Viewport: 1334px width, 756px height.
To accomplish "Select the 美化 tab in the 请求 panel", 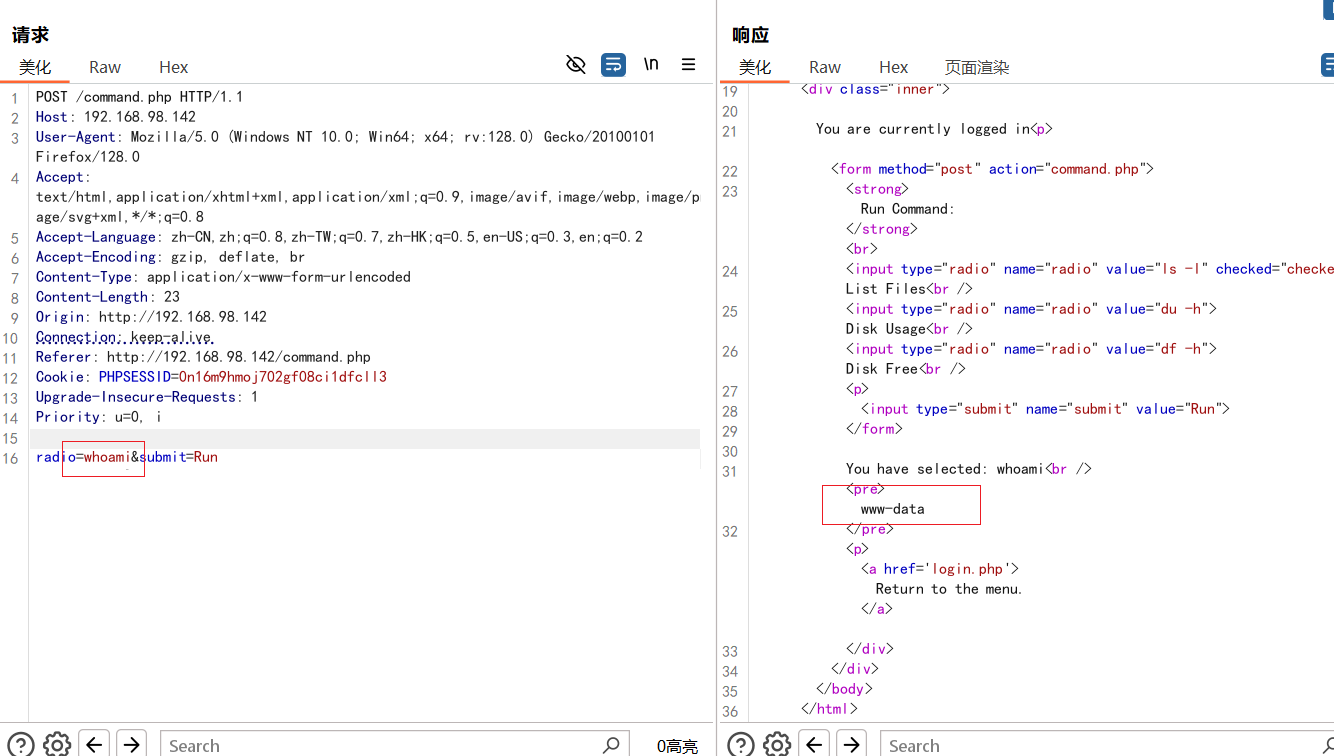I will (x=35, y=67).
